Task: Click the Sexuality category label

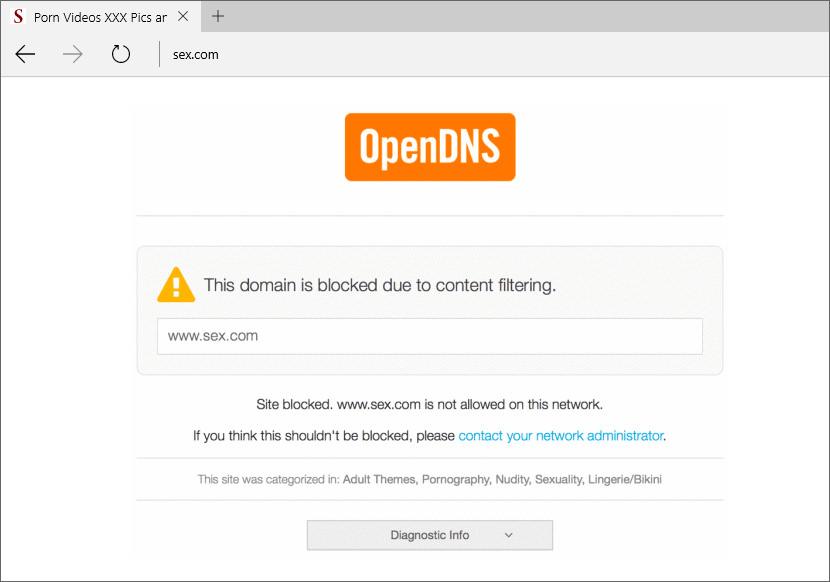Action: pyautogui.click(x=558, y=479)
